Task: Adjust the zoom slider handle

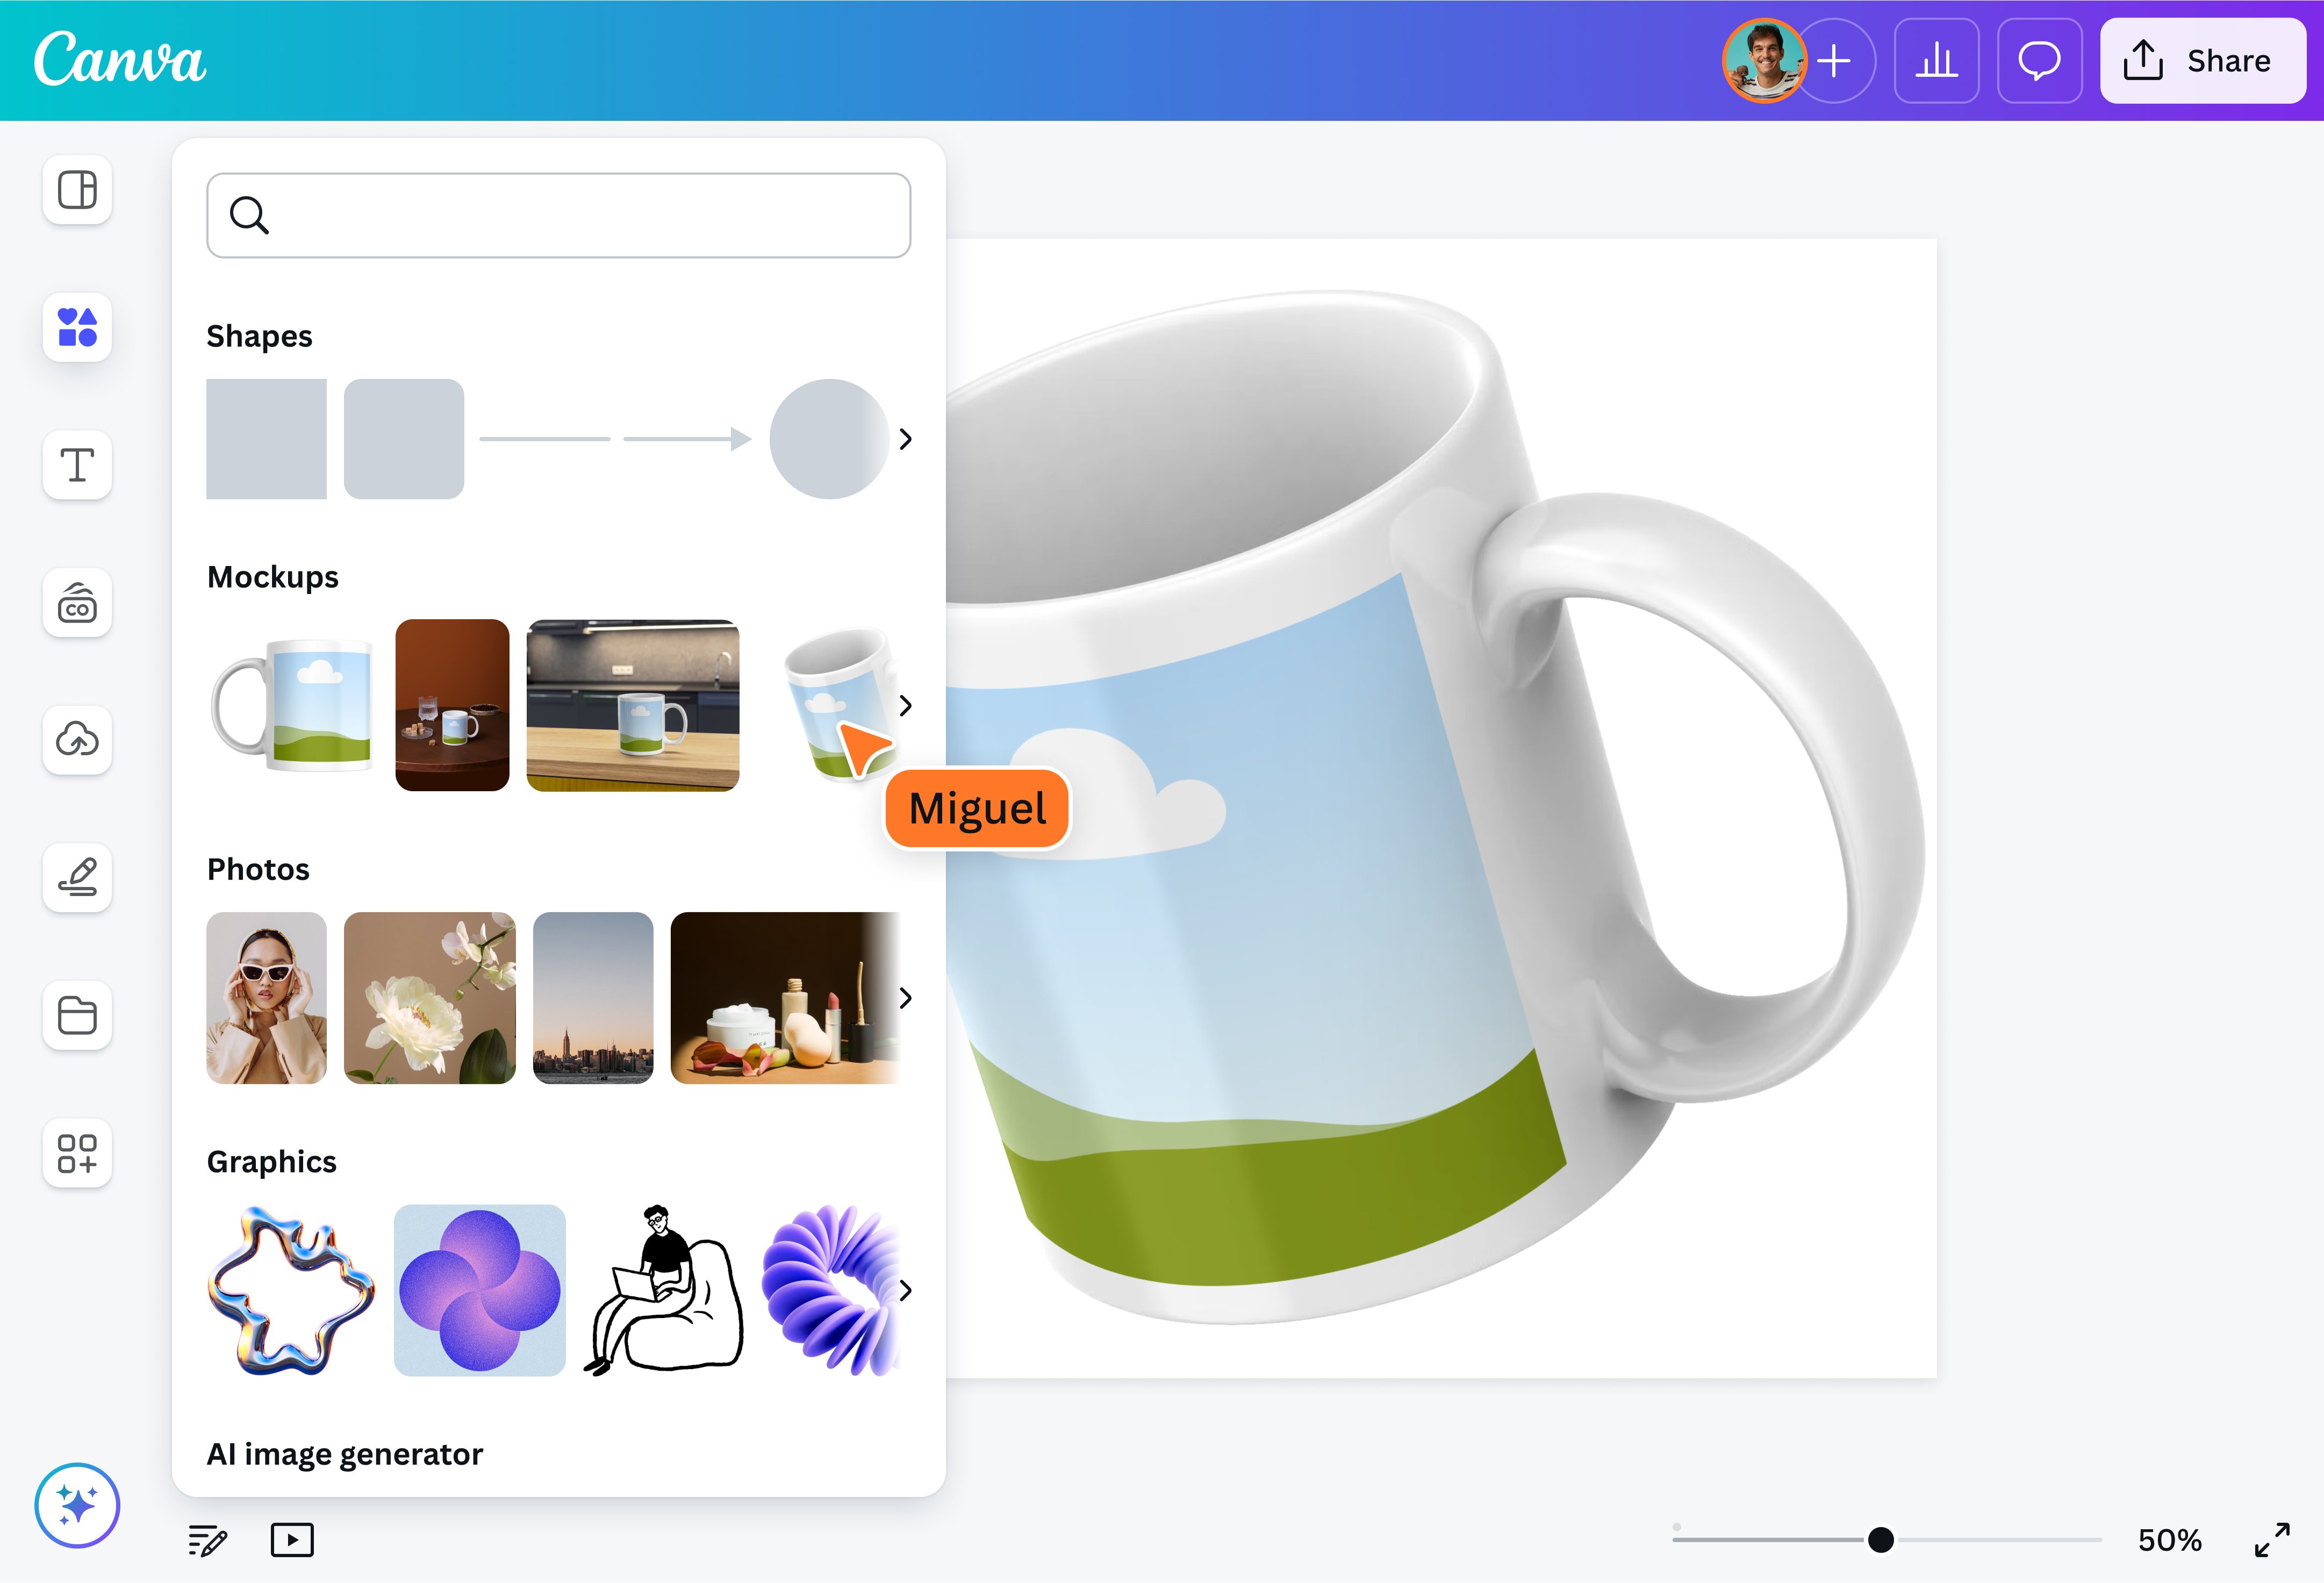Action: [1879, 1540]
